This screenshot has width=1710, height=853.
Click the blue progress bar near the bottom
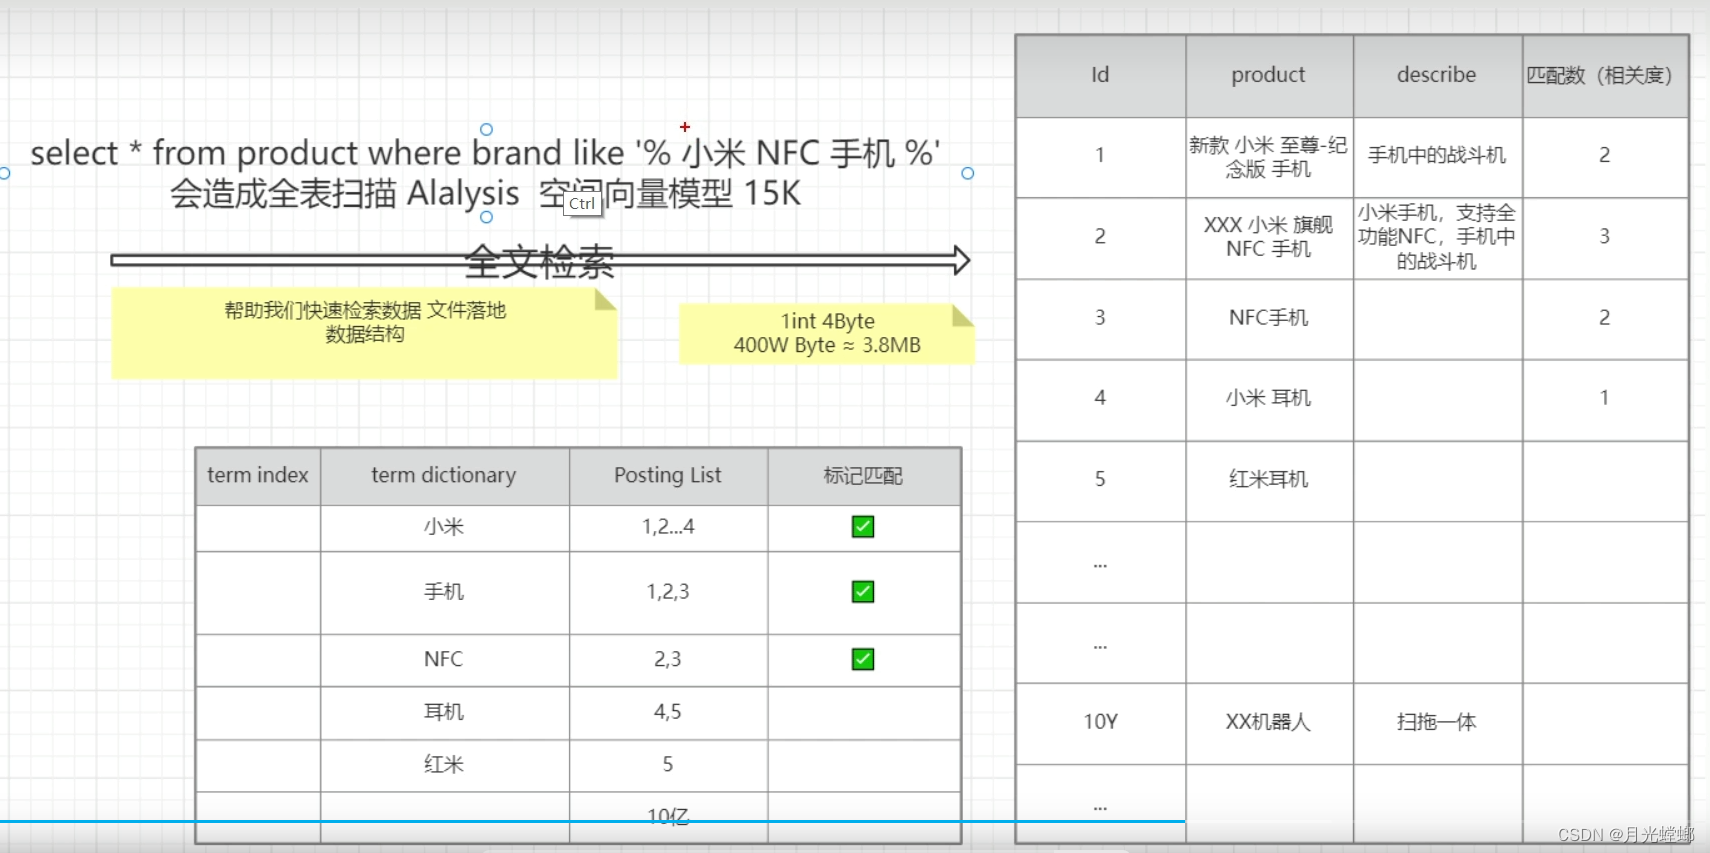(x=592, y=822)
